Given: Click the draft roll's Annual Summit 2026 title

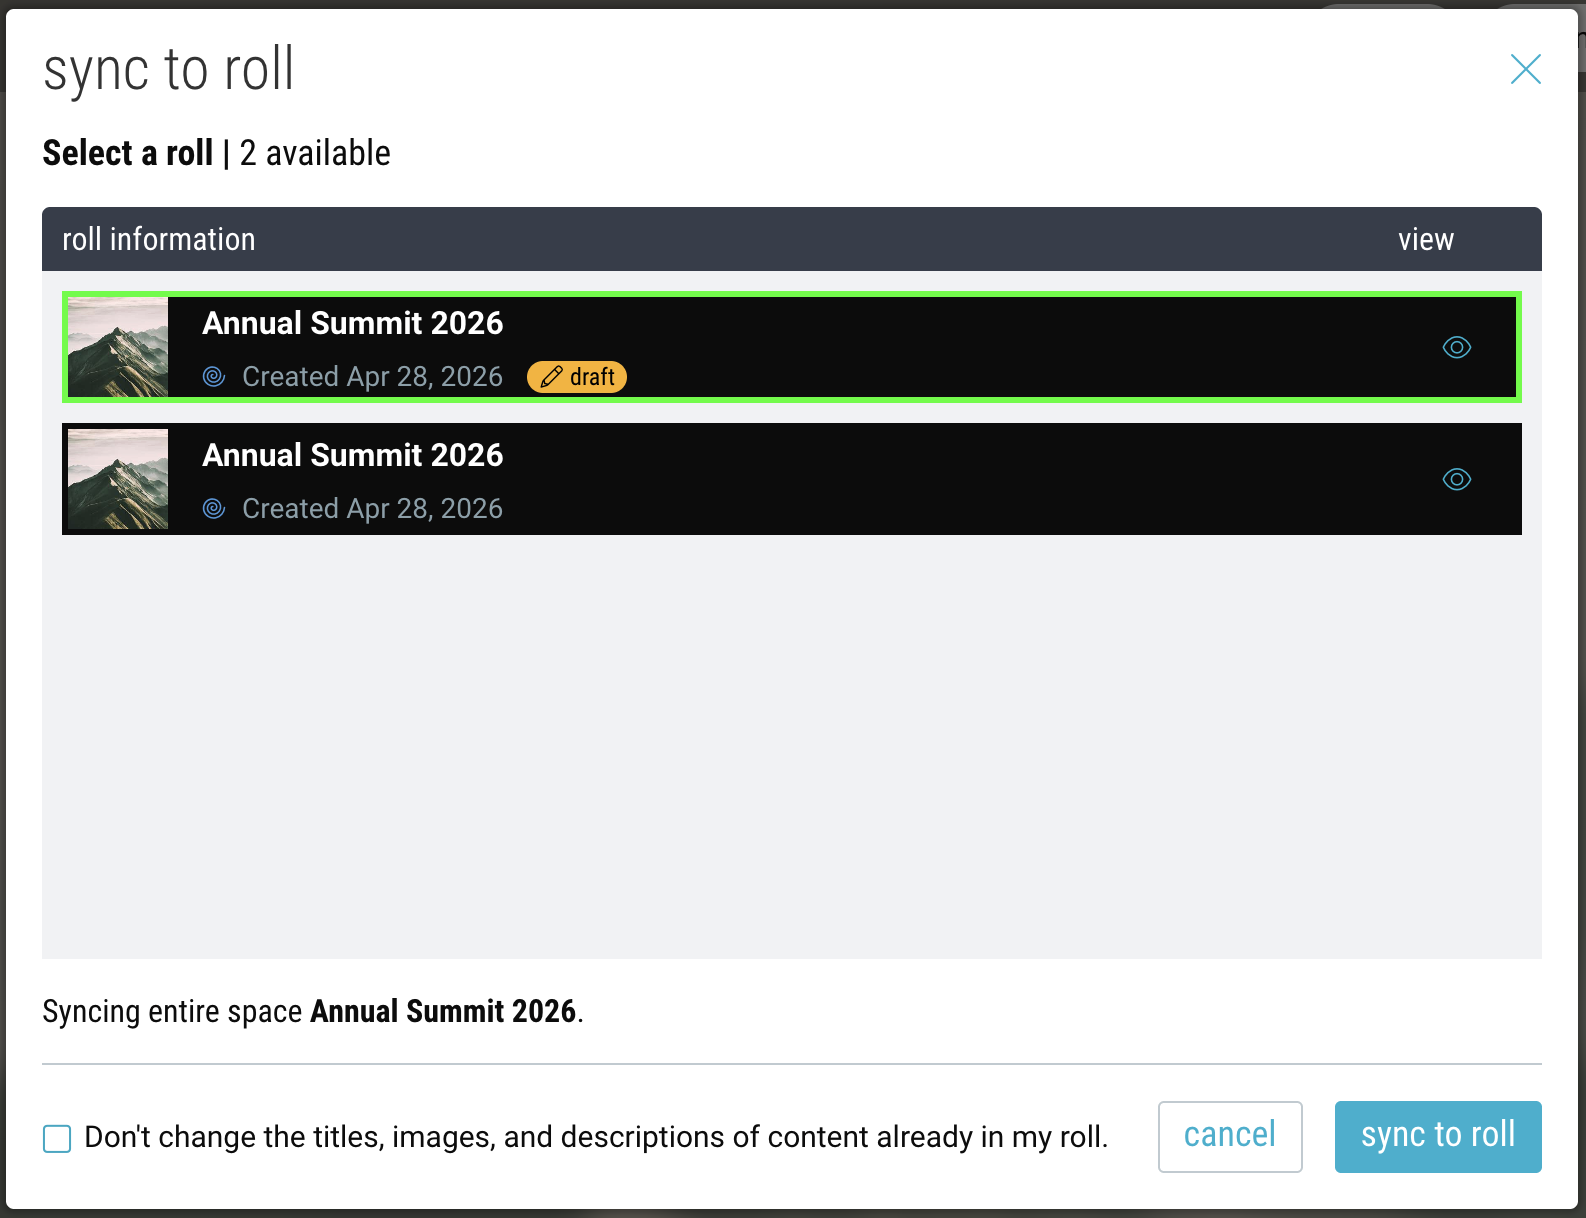Looking at the screenshot, I should click(352, 323).
